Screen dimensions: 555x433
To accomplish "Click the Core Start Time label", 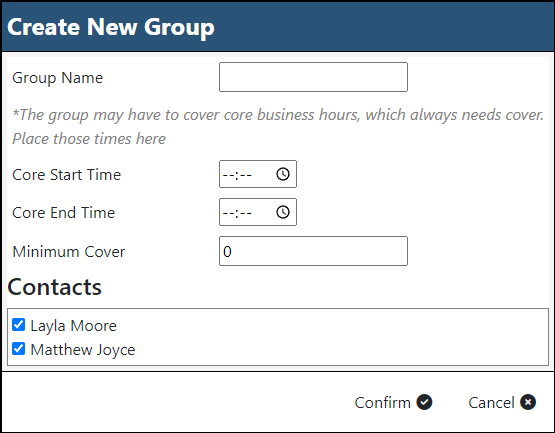I will click(x=67, y=175).
